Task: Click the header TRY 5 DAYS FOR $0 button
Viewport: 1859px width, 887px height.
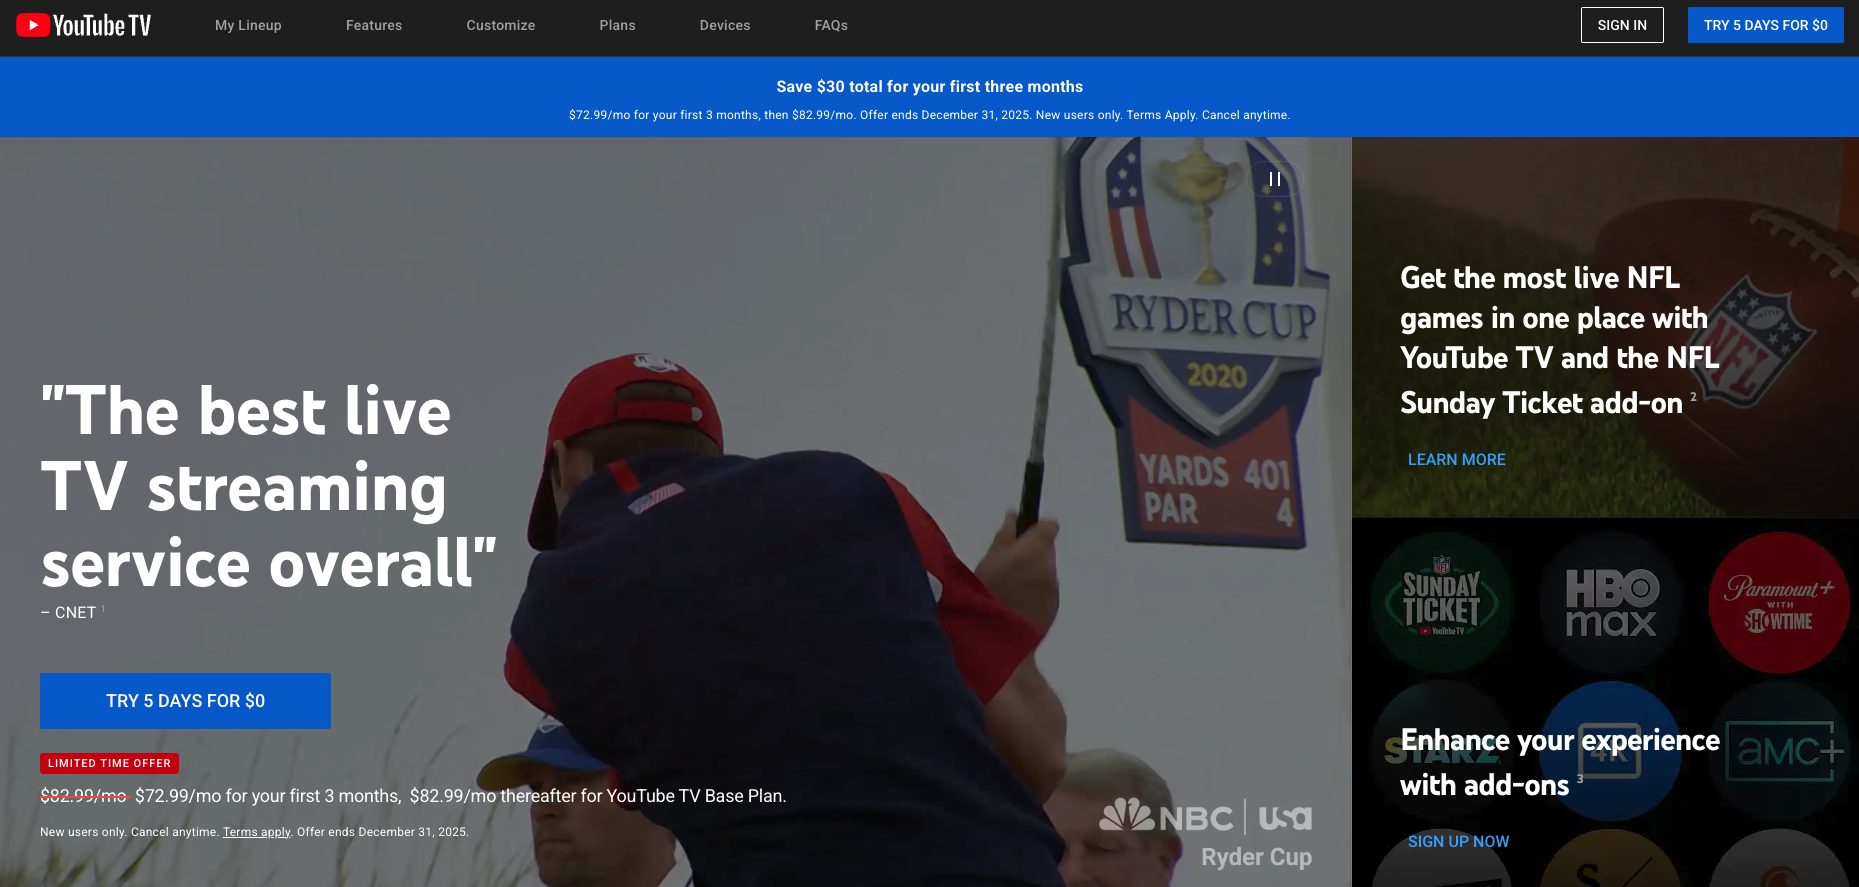Action: [1765, 25]
